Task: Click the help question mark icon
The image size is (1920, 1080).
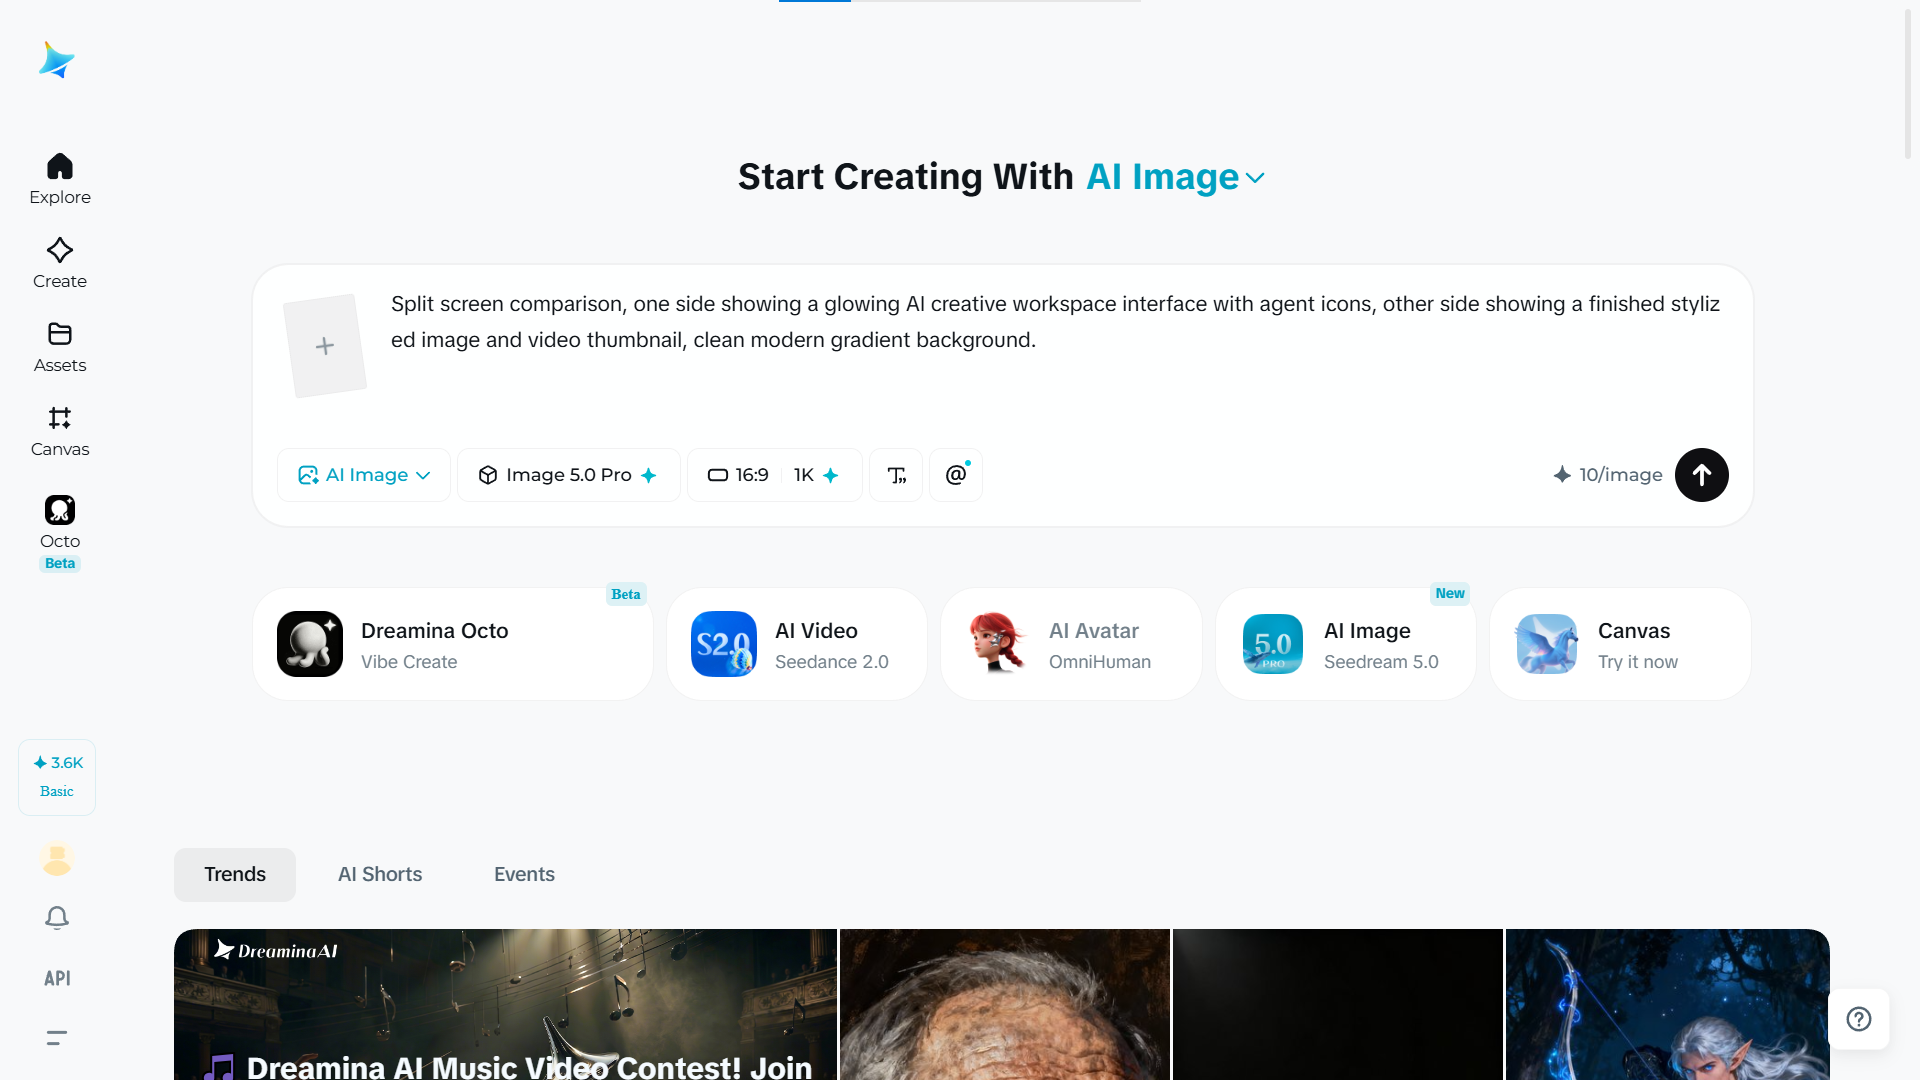Action: coord(1859,1019)
